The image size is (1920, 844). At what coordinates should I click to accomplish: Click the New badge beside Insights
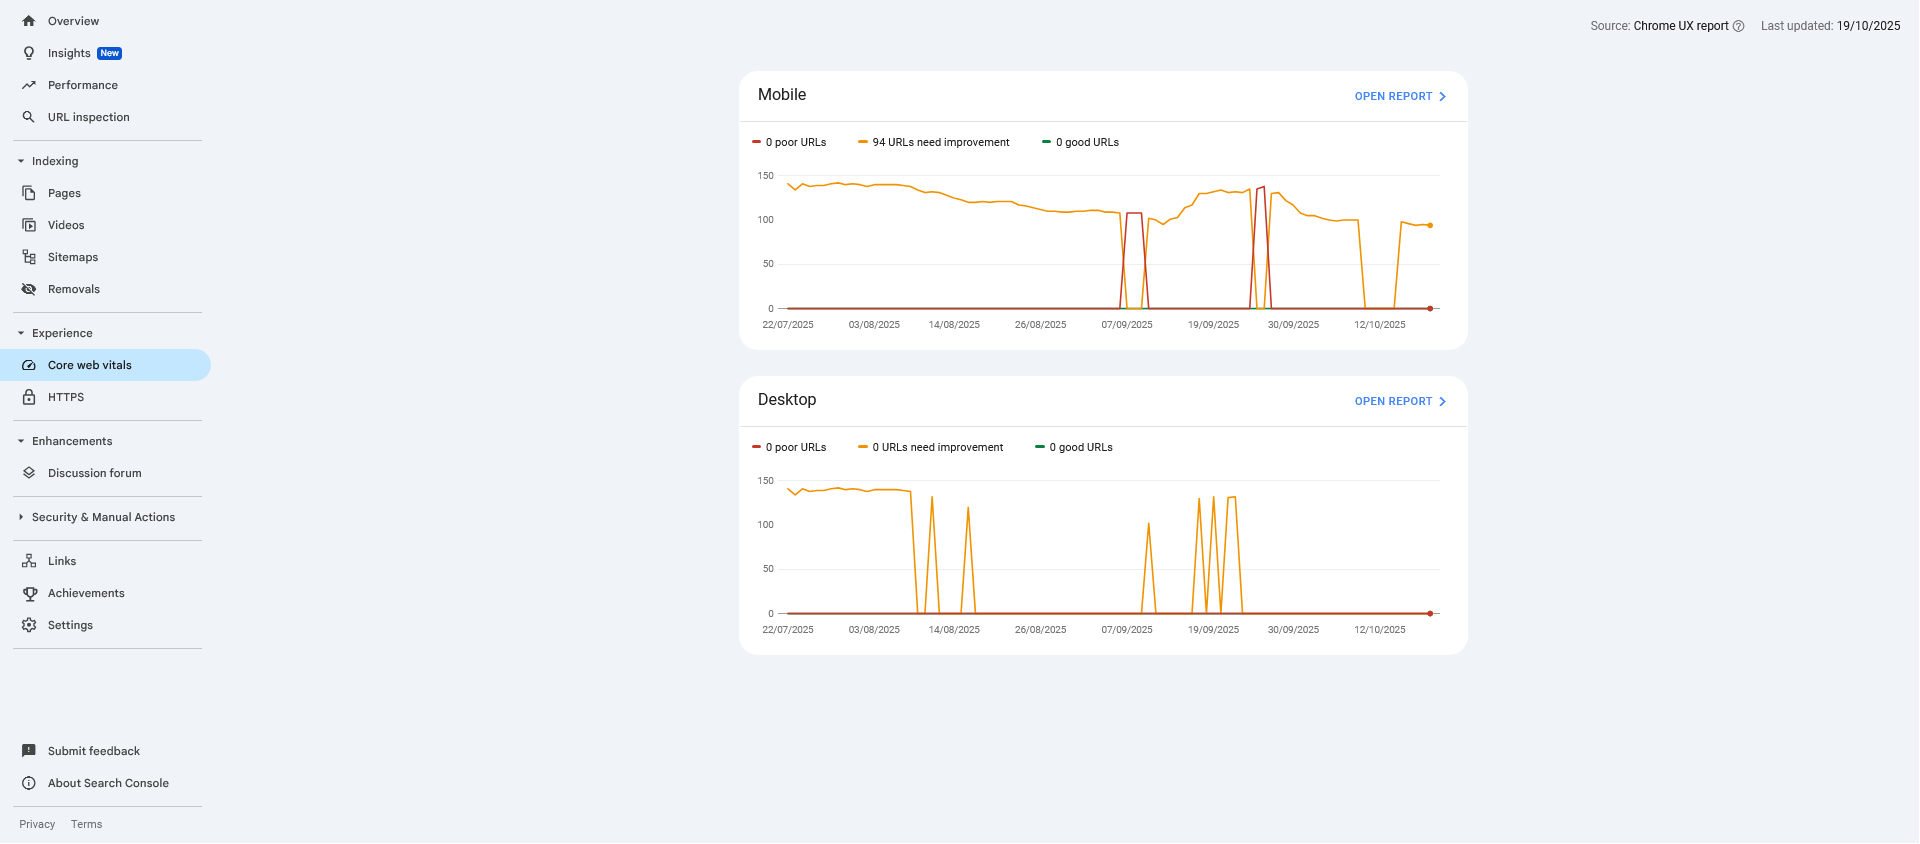(110, 53)
